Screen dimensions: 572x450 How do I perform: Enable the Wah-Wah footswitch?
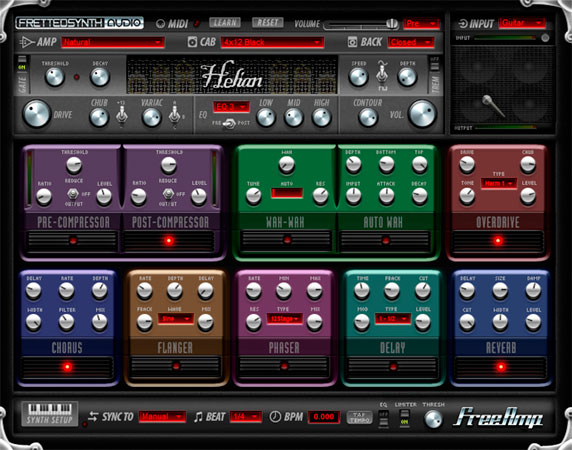click(x=287, y=240)
